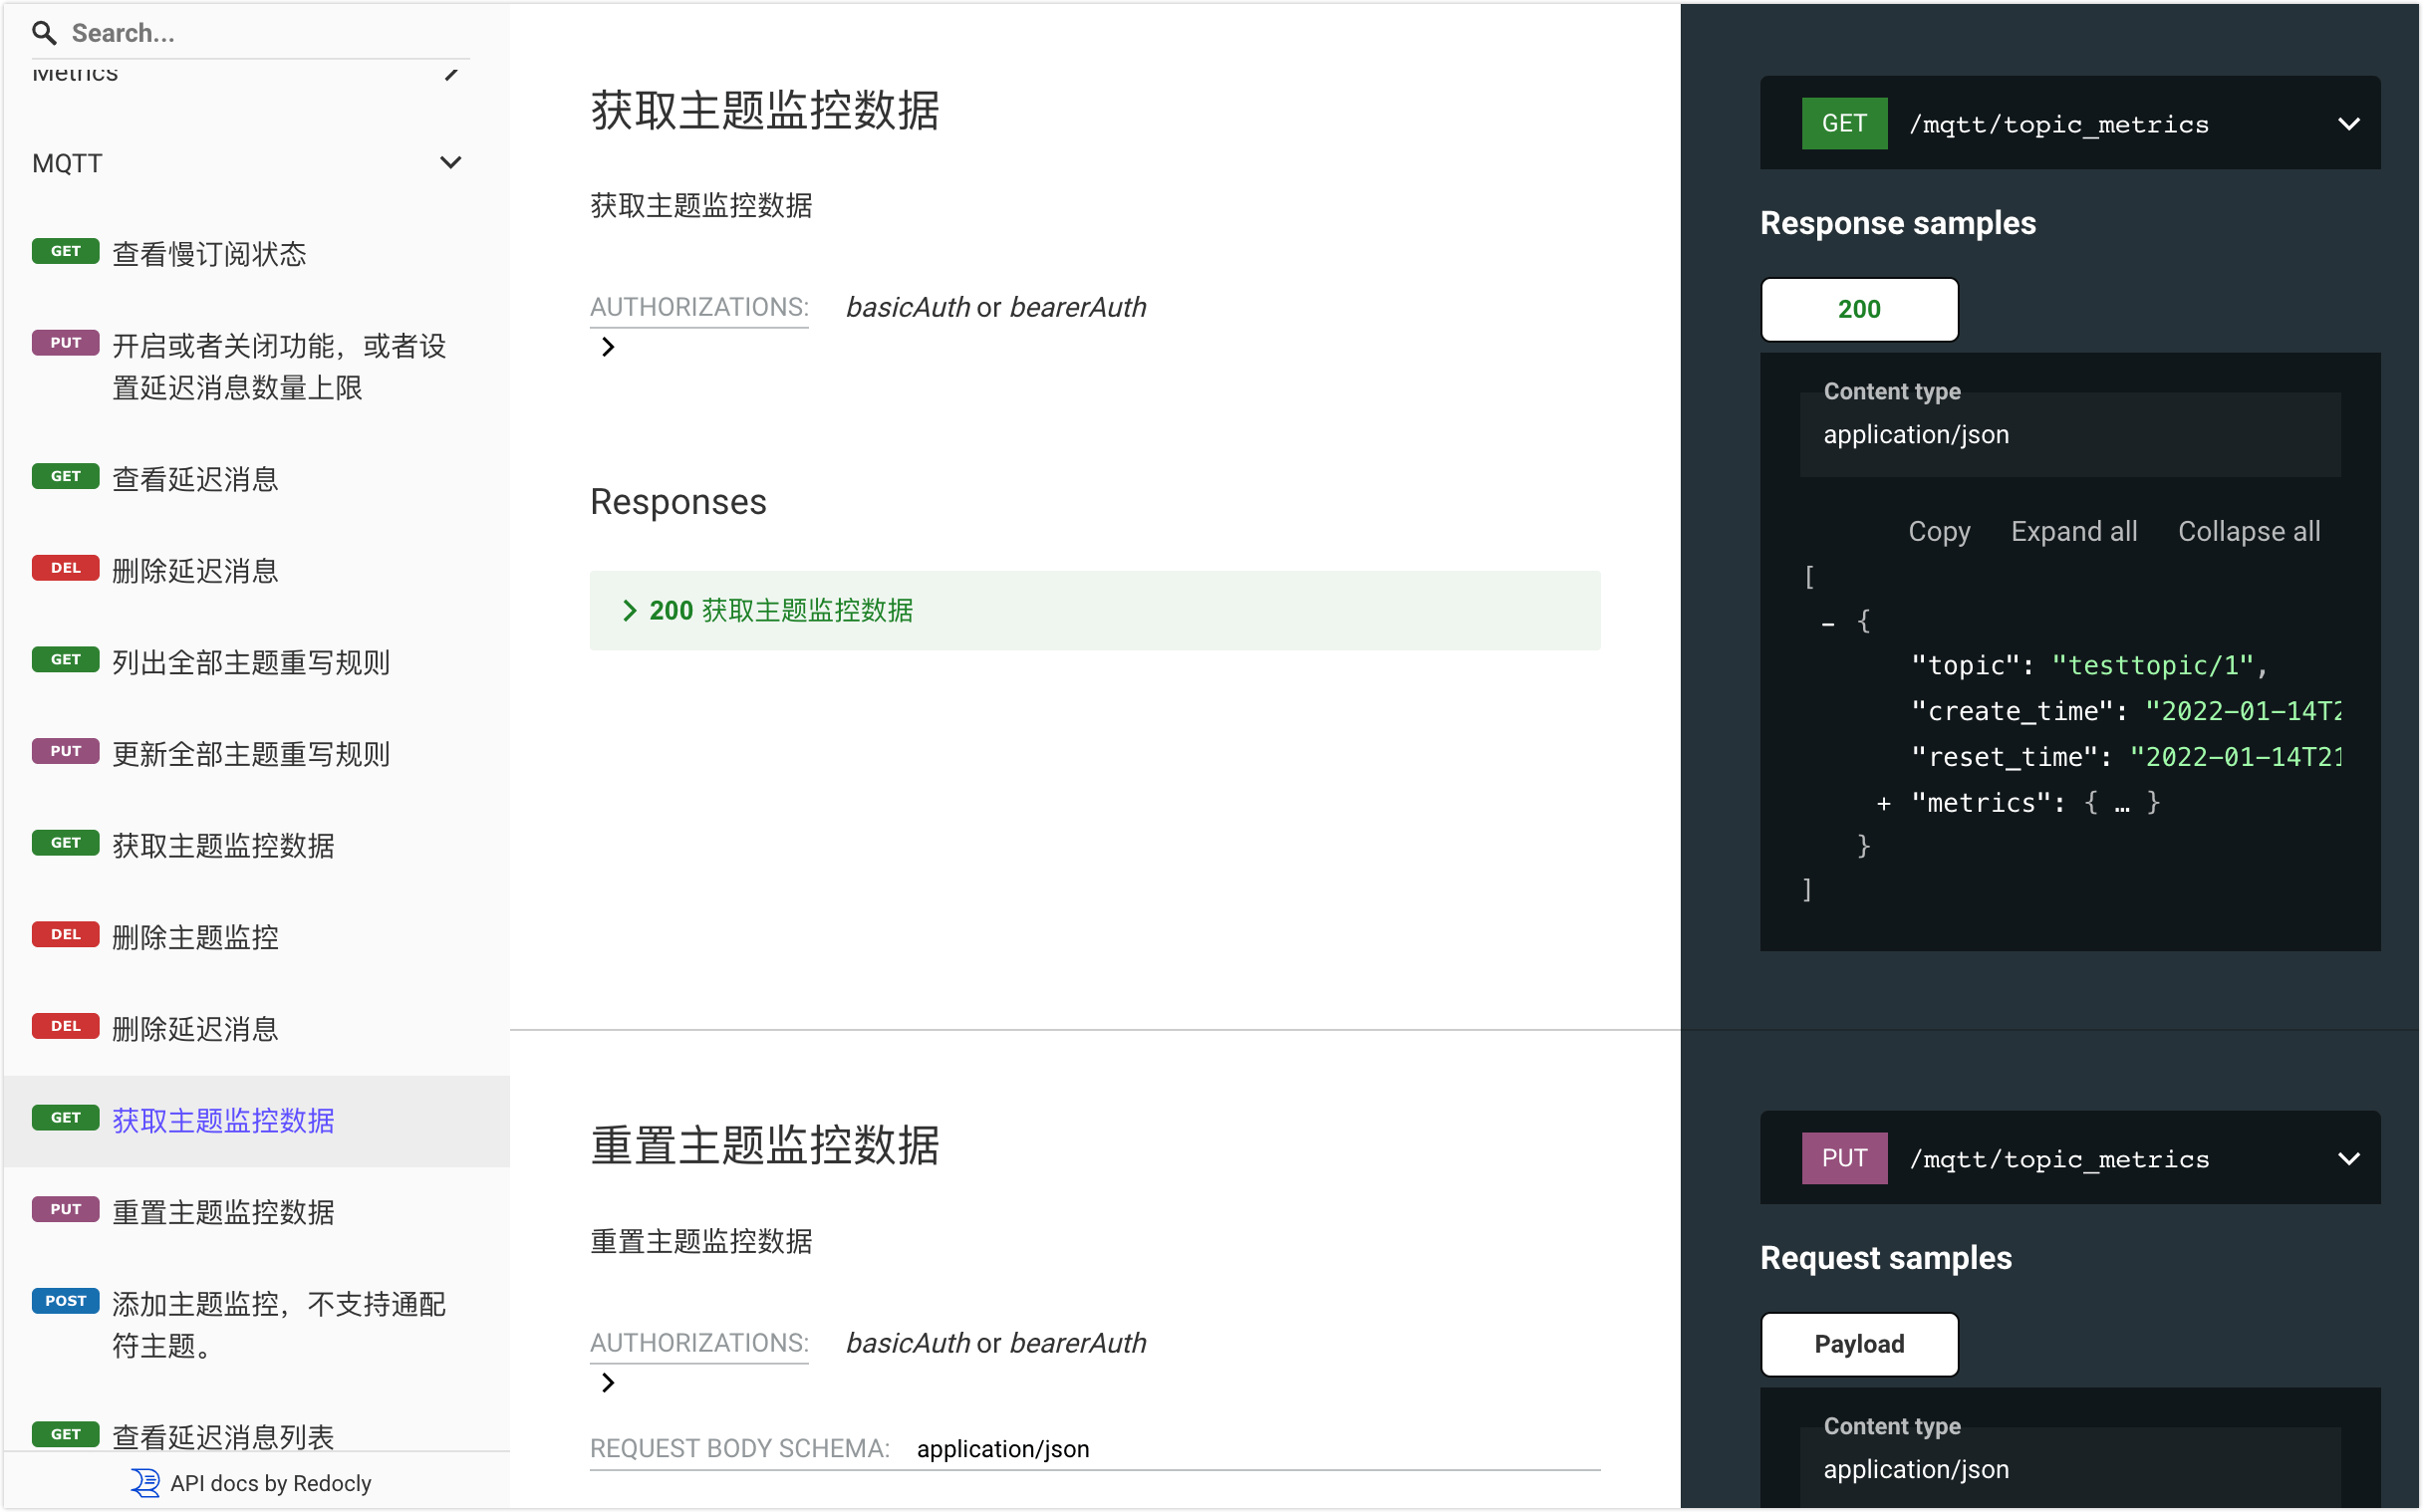Select the GET badge next to 查看慢订阅状态

pyautogui.click(x=65, y=251)
